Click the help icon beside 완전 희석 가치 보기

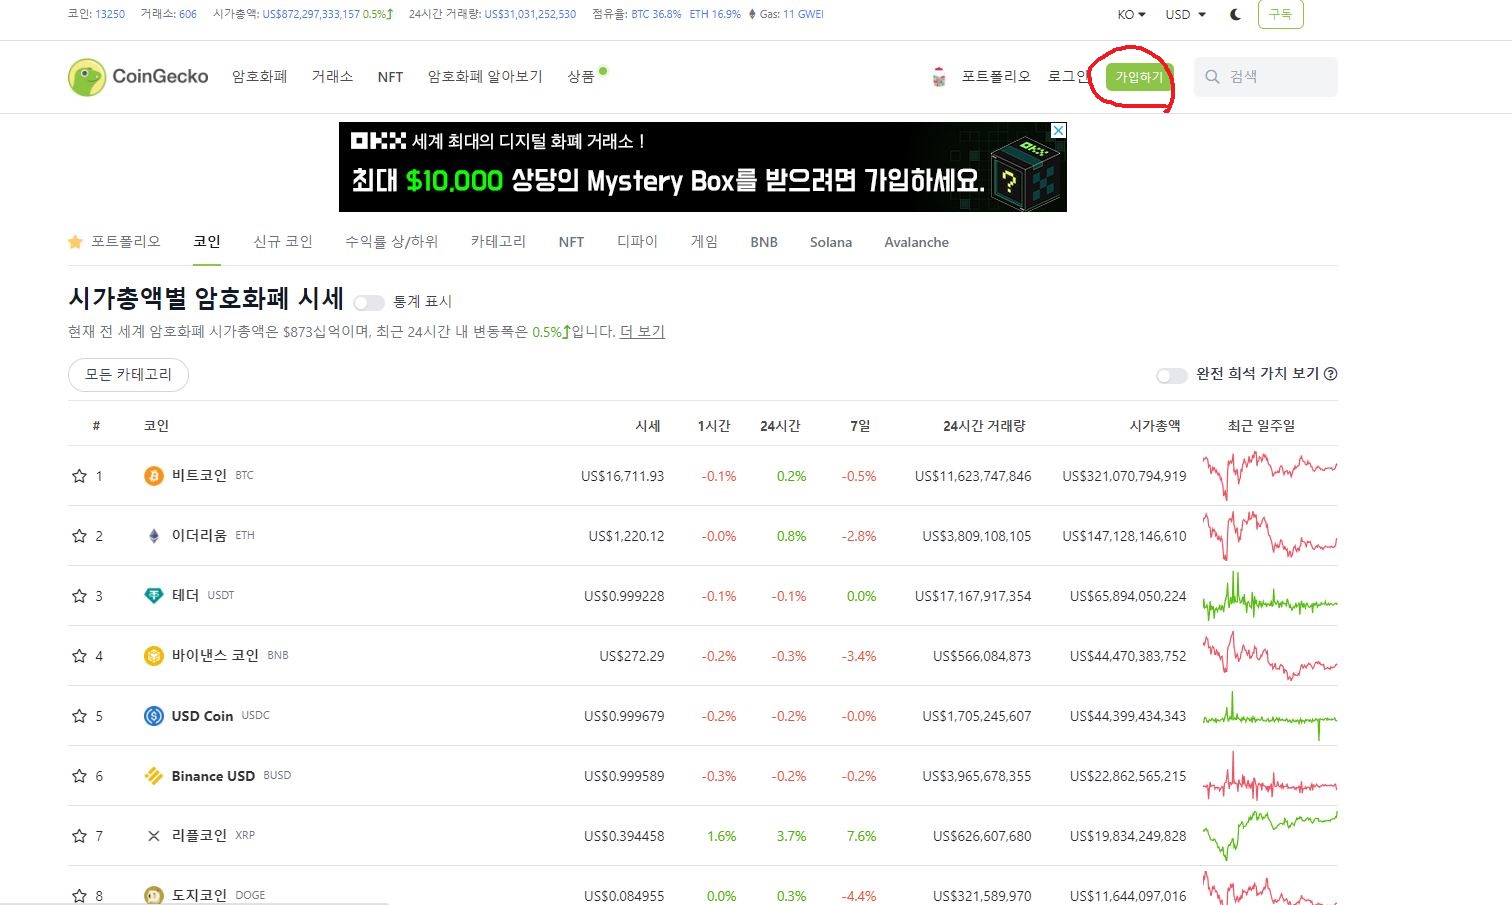tap(1331, 374)
